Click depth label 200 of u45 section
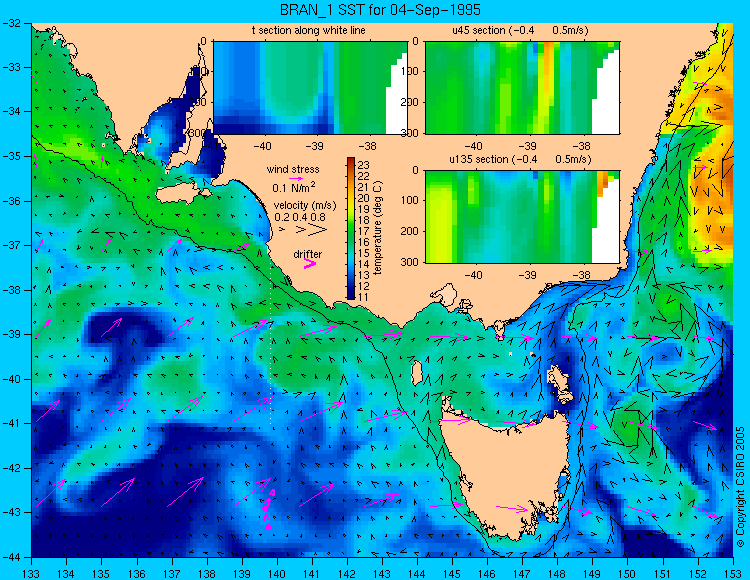This screenshot has width=750, height=580. pyautogui.click(x=409, y=102)
